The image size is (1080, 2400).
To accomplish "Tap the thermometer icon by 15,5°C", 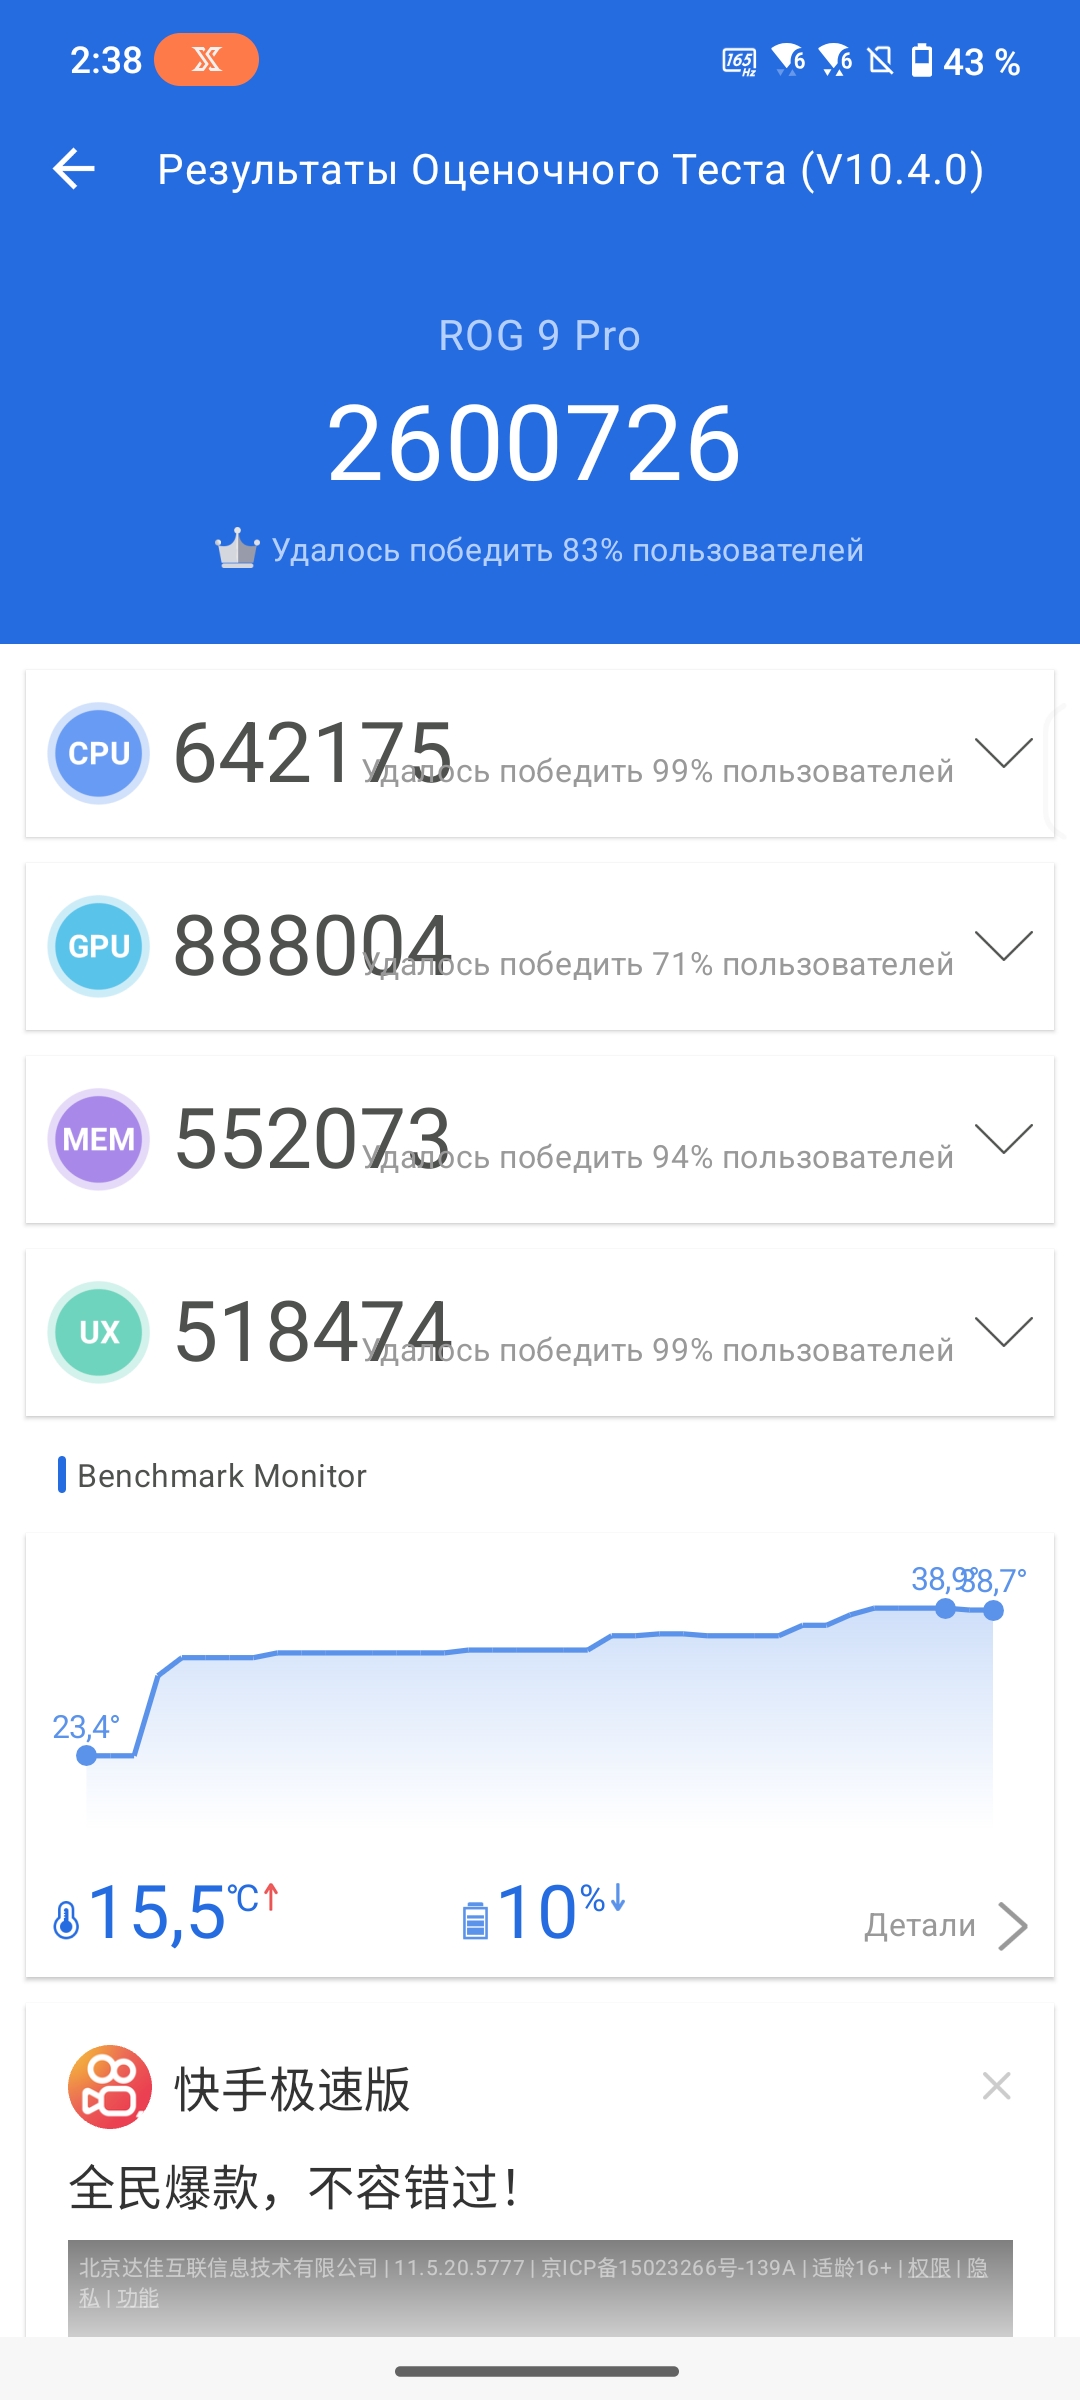I will pos(66,1920).
